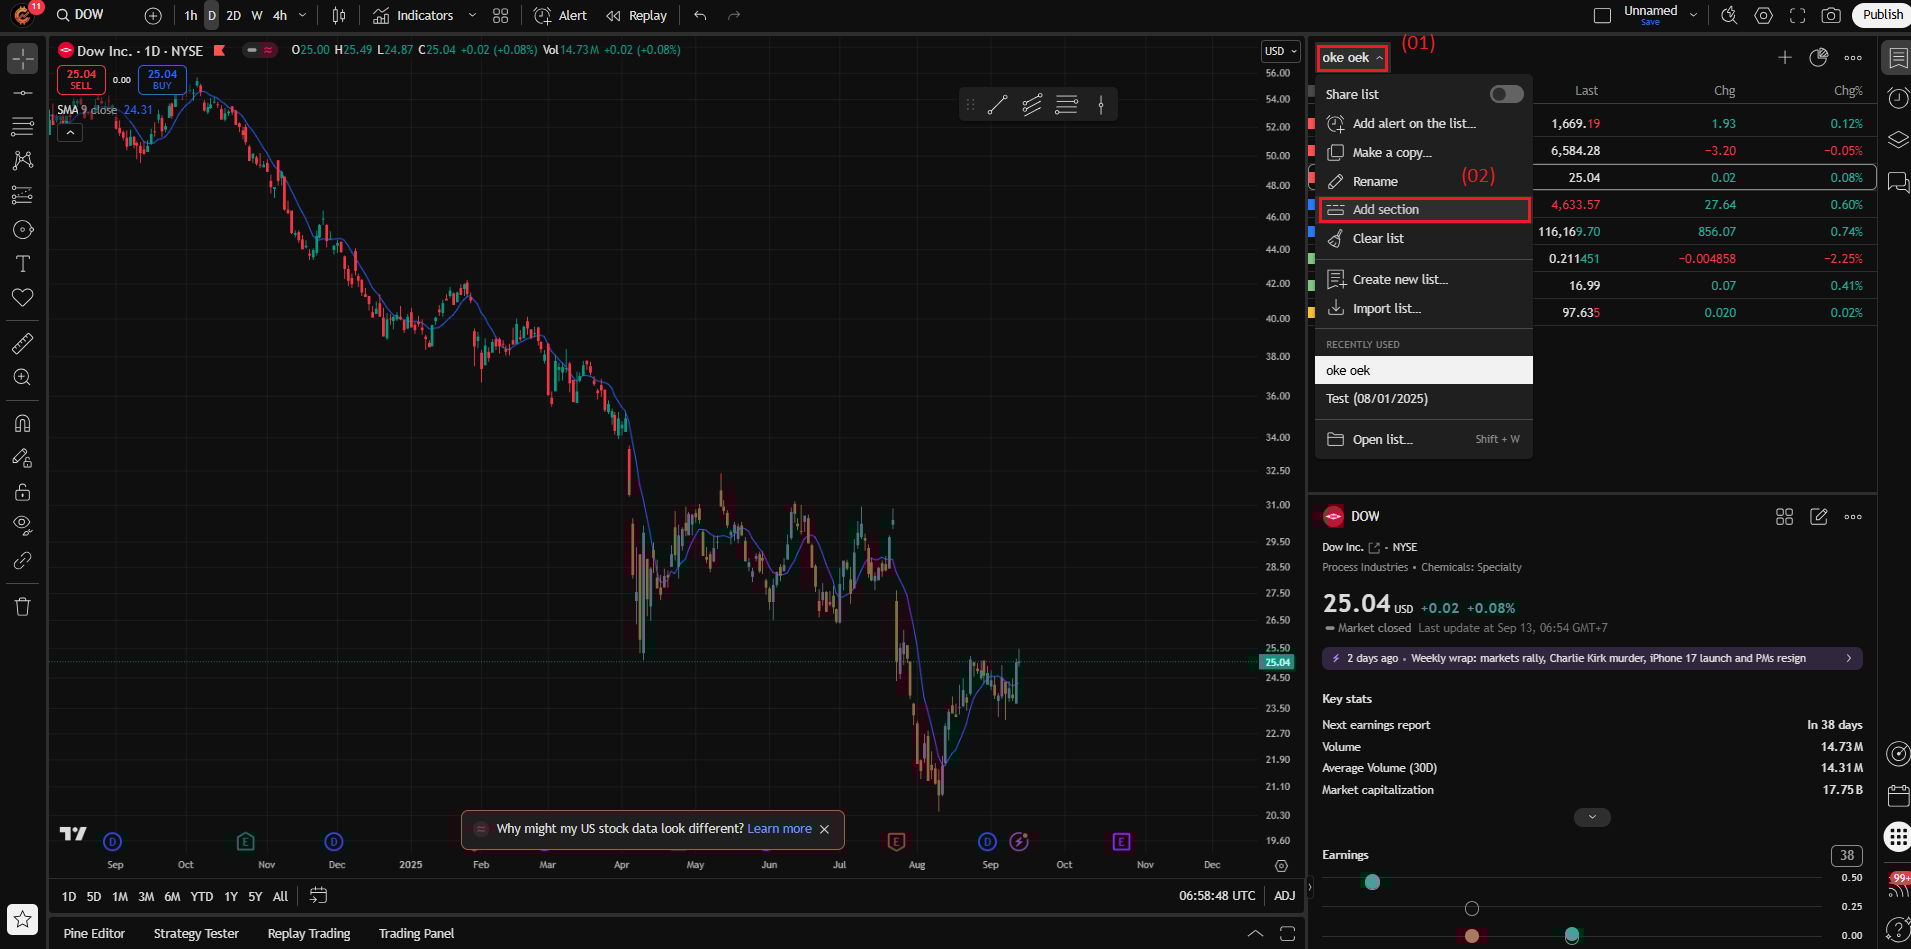
Task: Enter fullscreen mode
Action: 1798,15
